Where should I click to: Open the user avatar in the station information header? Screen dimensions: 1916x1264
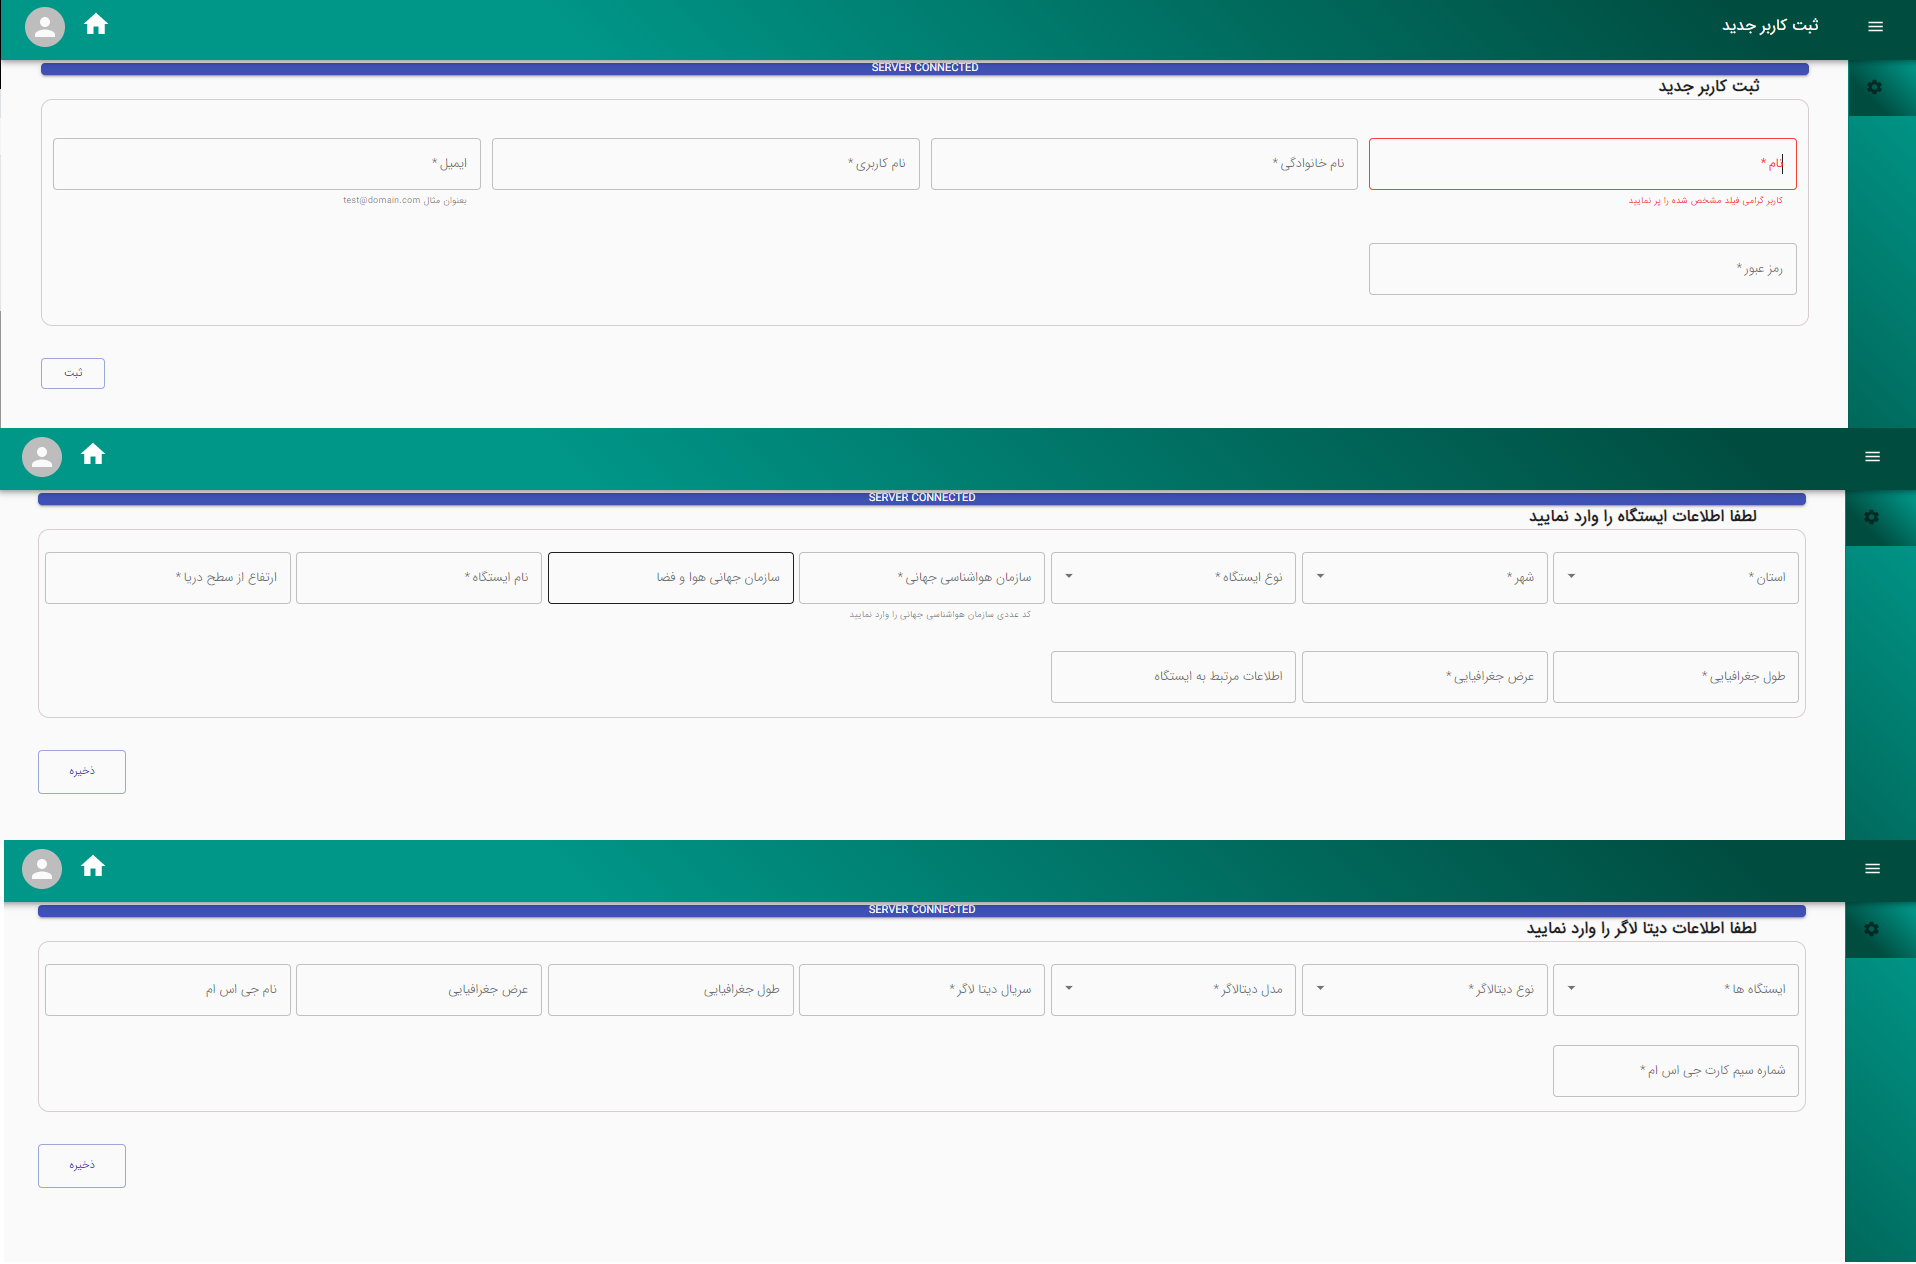click(x=42, y=457)
